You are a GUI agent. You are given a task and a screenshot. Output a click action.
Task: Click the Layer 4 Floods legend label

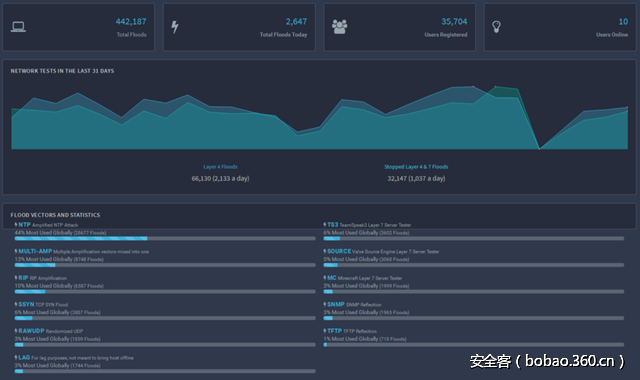click(x=220, y=167)
